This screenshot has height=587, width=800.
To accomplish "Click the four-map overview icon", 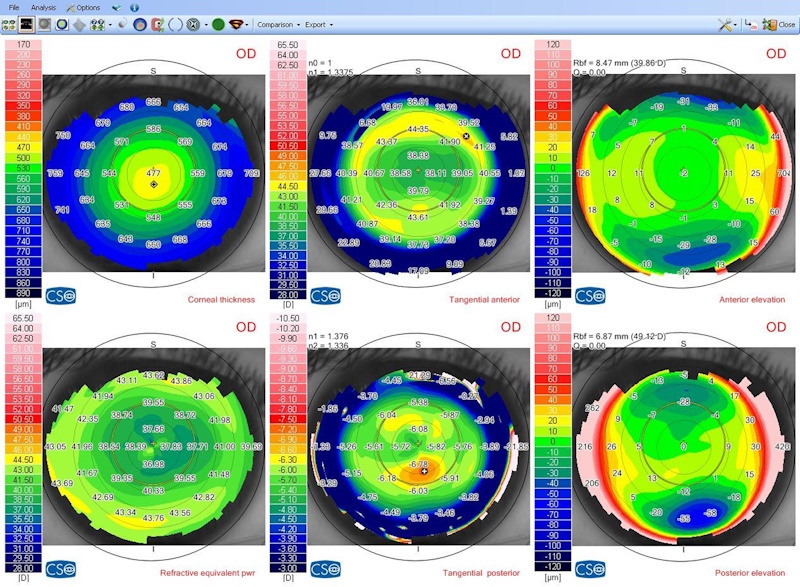I will [x=9, y=24].
